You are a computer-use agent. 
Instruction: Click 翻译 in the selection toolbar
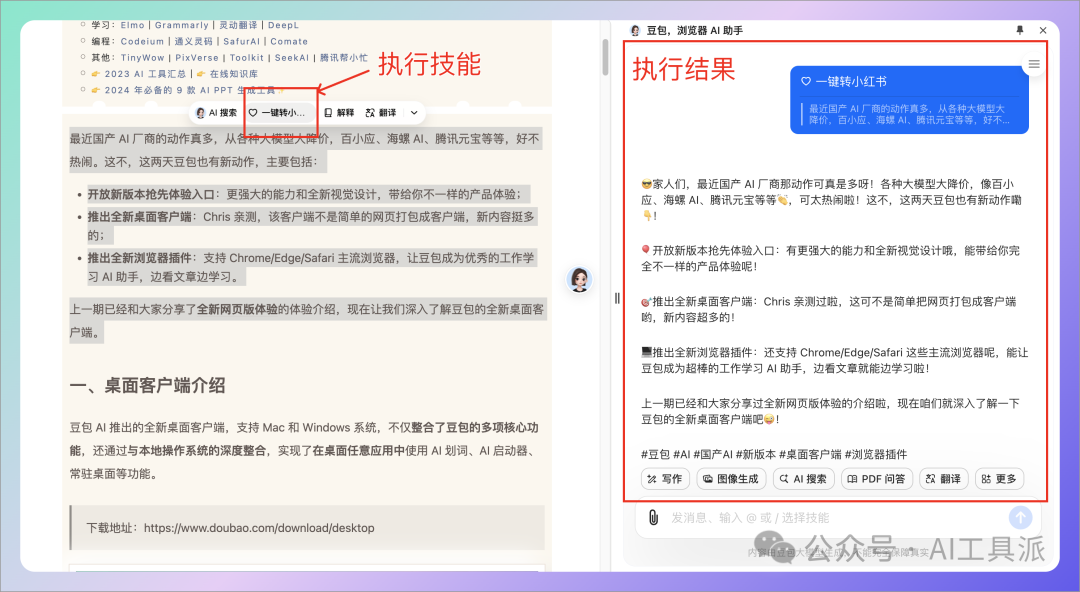coord(381,113)
